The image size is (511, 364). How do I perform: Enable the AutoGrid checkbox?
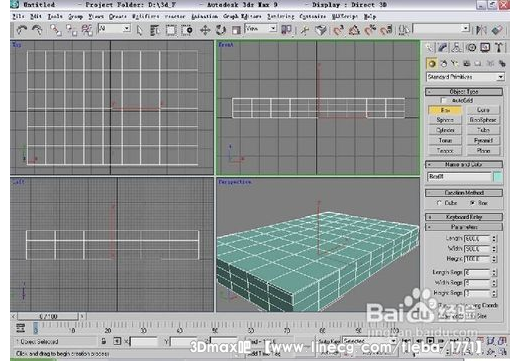click(443, 100)
